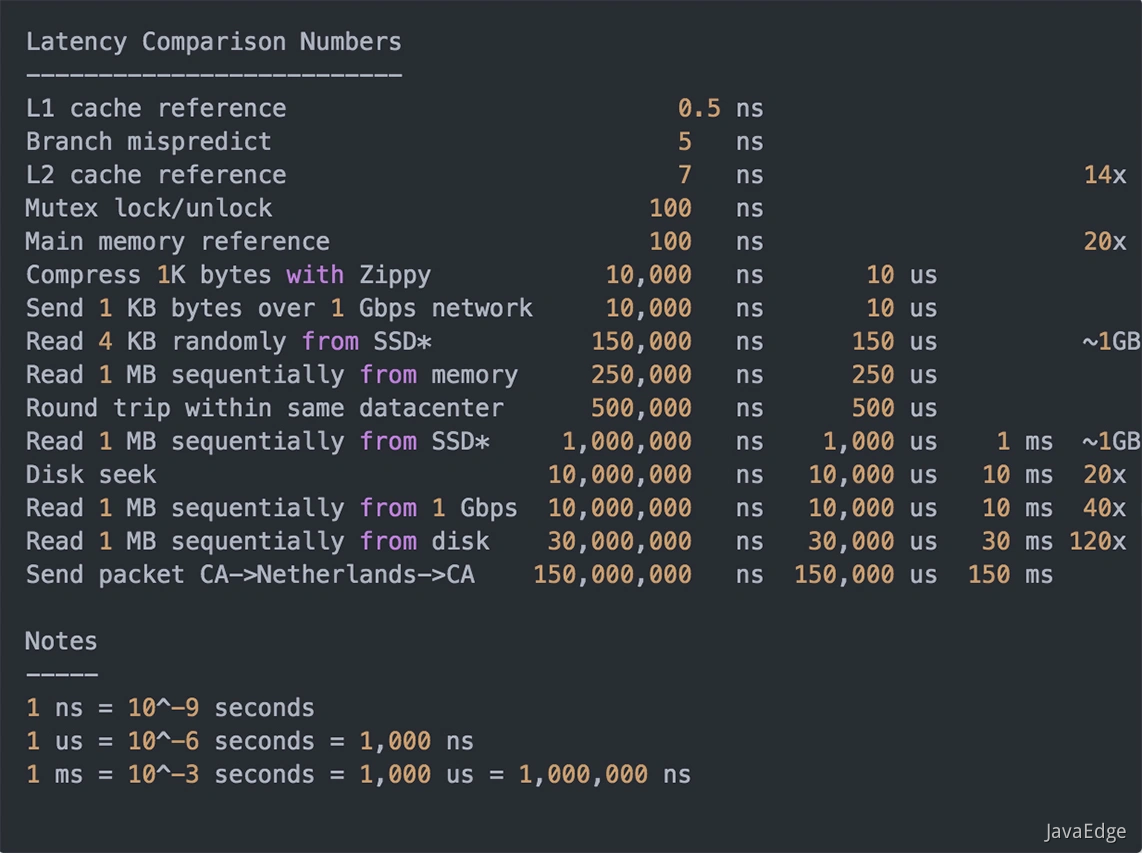Select 'Send 1 KB bytes over 1 Gbps network'
Image resolution: width=1142 pixels, height=853 pixels.
[279, 308]
